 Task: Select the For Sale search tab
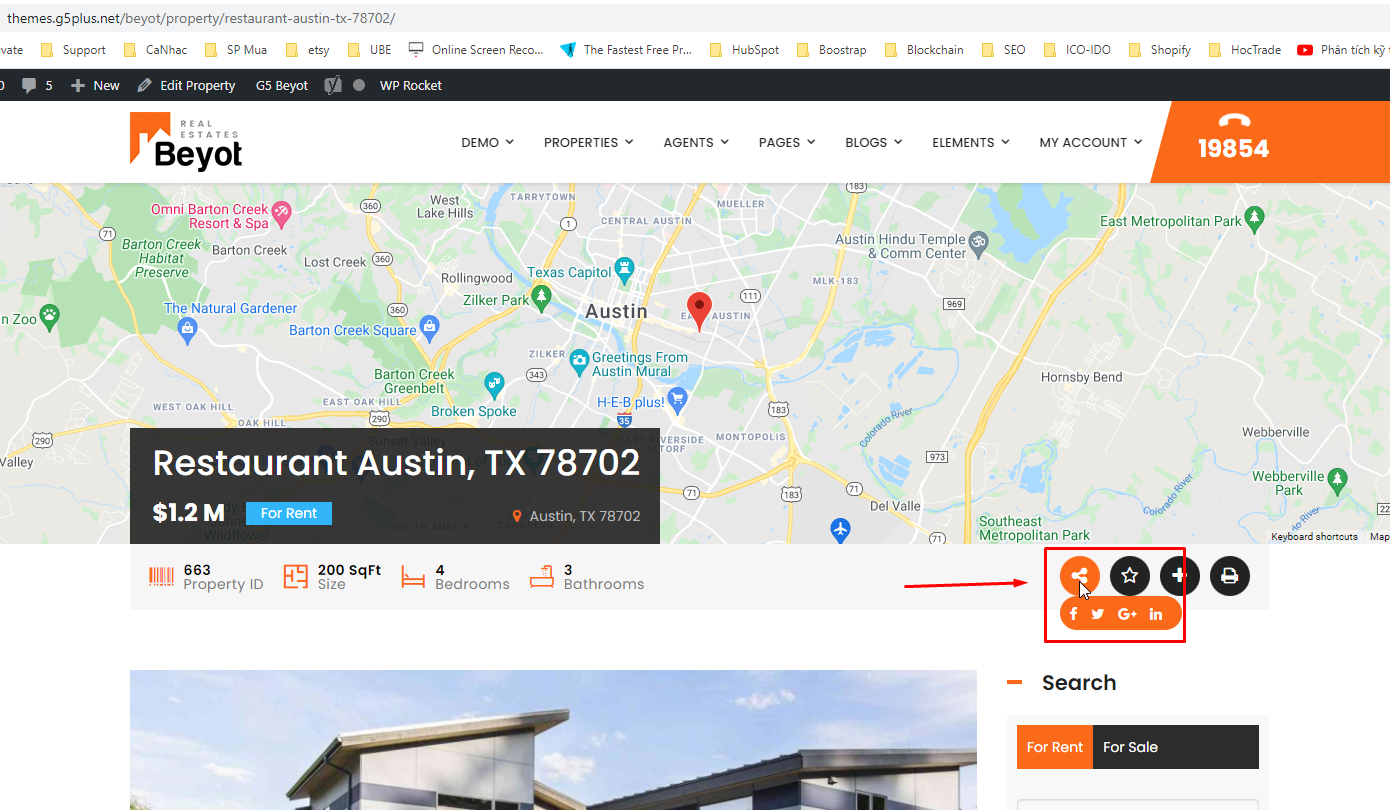[1130, 747]
